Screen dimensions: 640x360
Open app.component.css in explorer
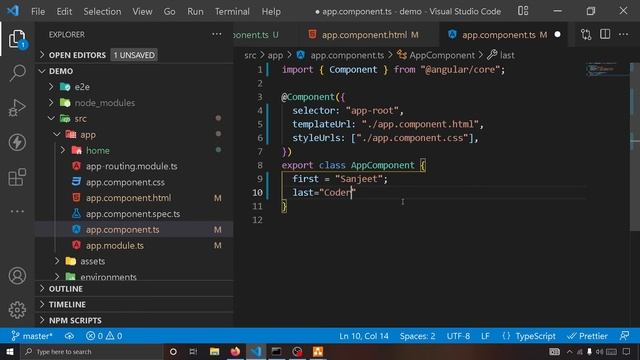point(125,182)
